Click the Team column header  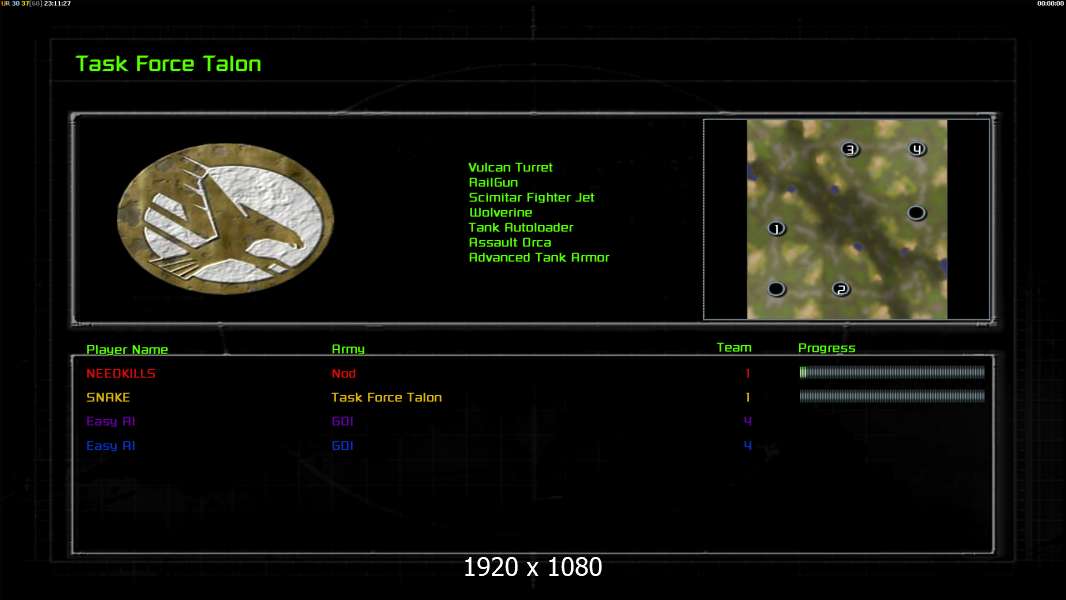[x=734, y=347]
